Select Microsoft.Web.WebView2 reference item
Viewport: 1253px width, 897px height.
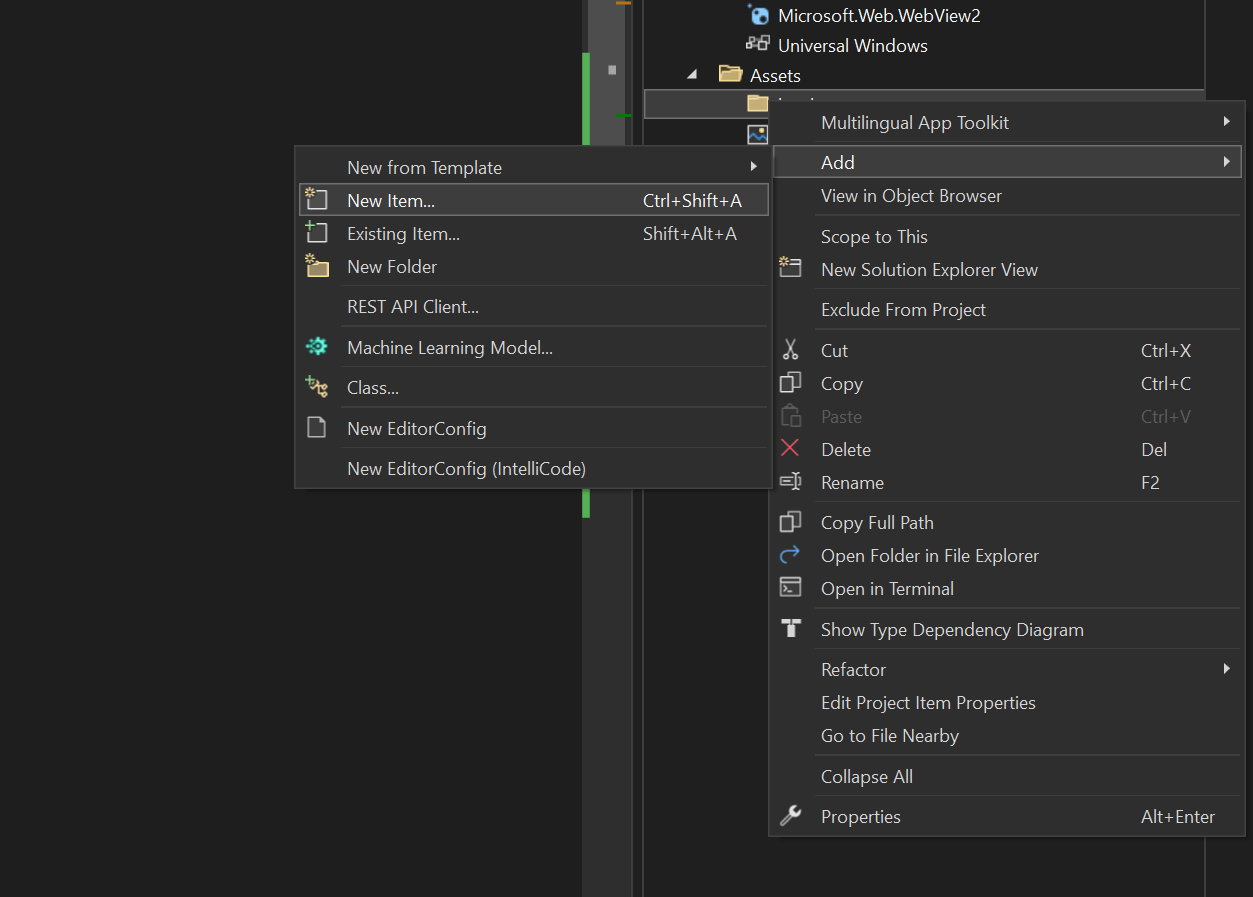point(878,15)
